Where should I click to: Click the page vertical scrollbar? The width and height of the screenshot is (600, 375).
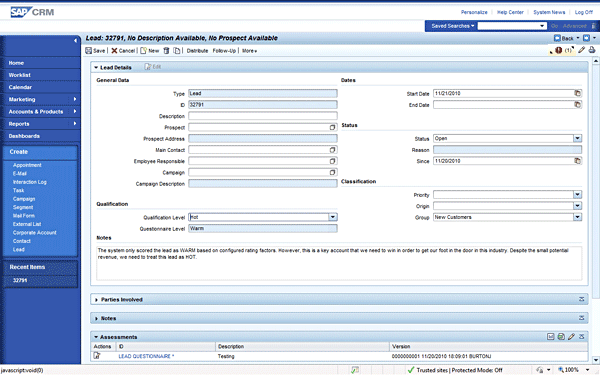[596, 210]
